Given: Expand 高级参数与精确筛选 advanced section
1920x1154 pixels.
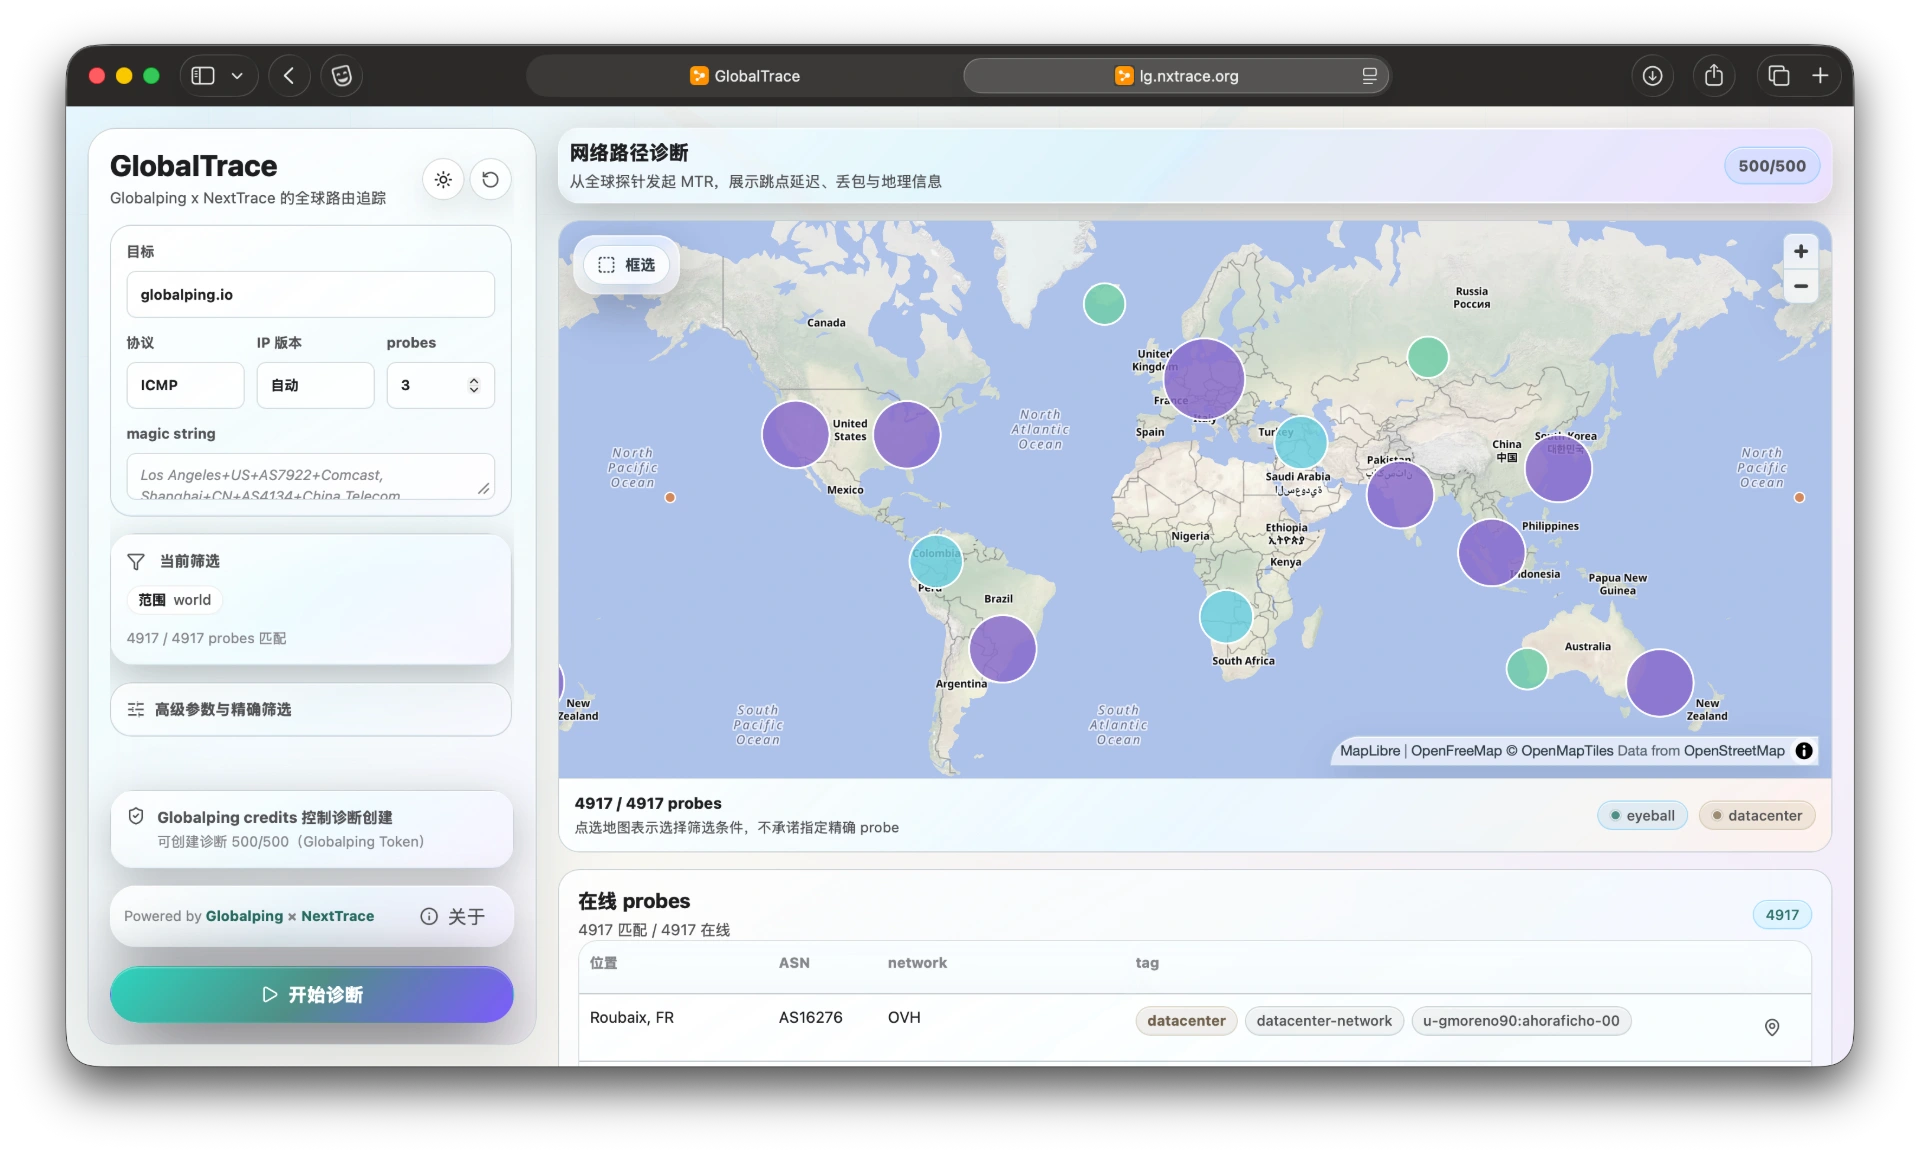Looking at the screenshot, I should [x=311, y=710].
